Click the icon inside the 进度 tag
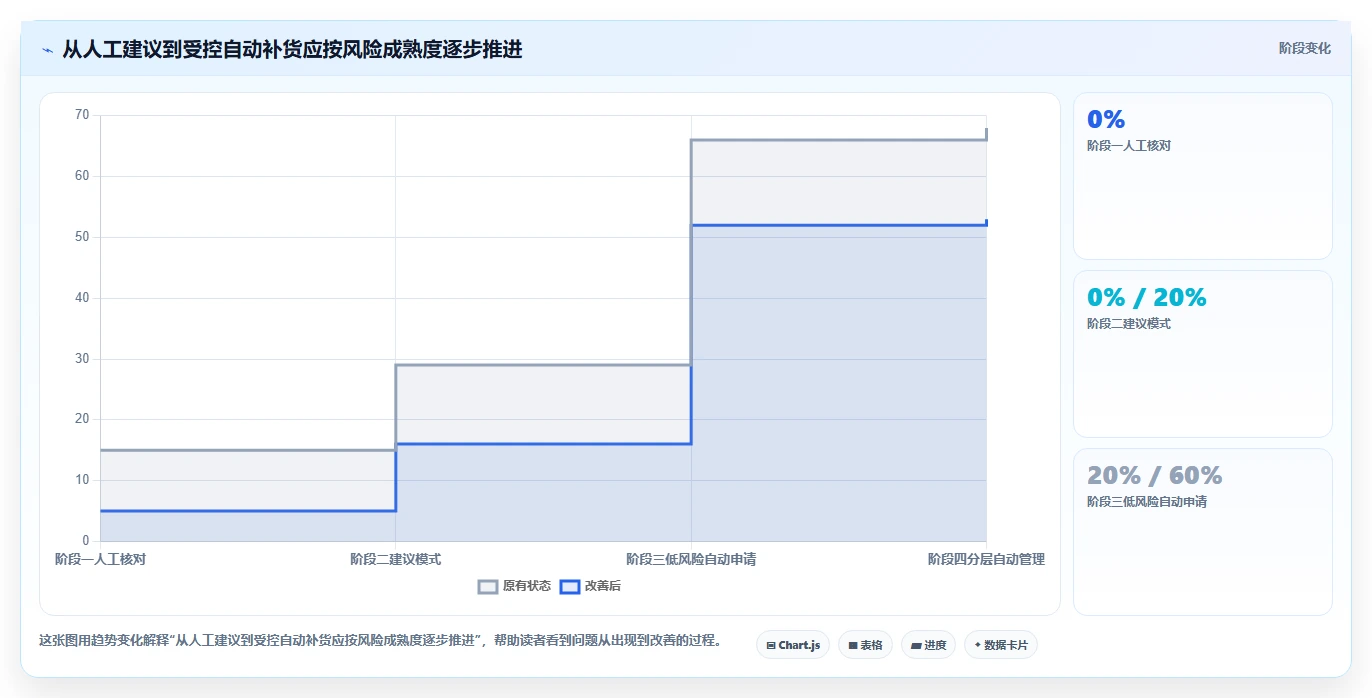Image resolution: width=1372 pixels, height=698 pixels. pos(916,646)
